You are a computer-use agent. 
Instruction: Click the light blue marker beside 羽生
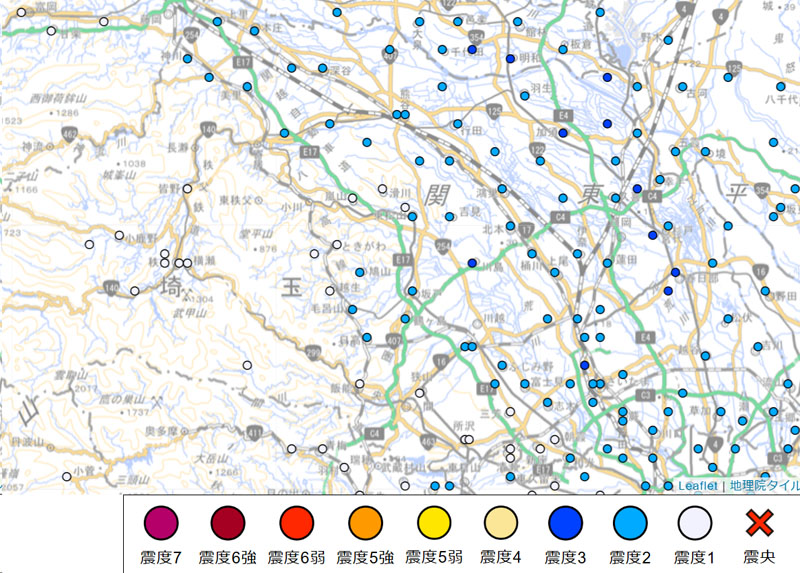[x=524, y=96]
